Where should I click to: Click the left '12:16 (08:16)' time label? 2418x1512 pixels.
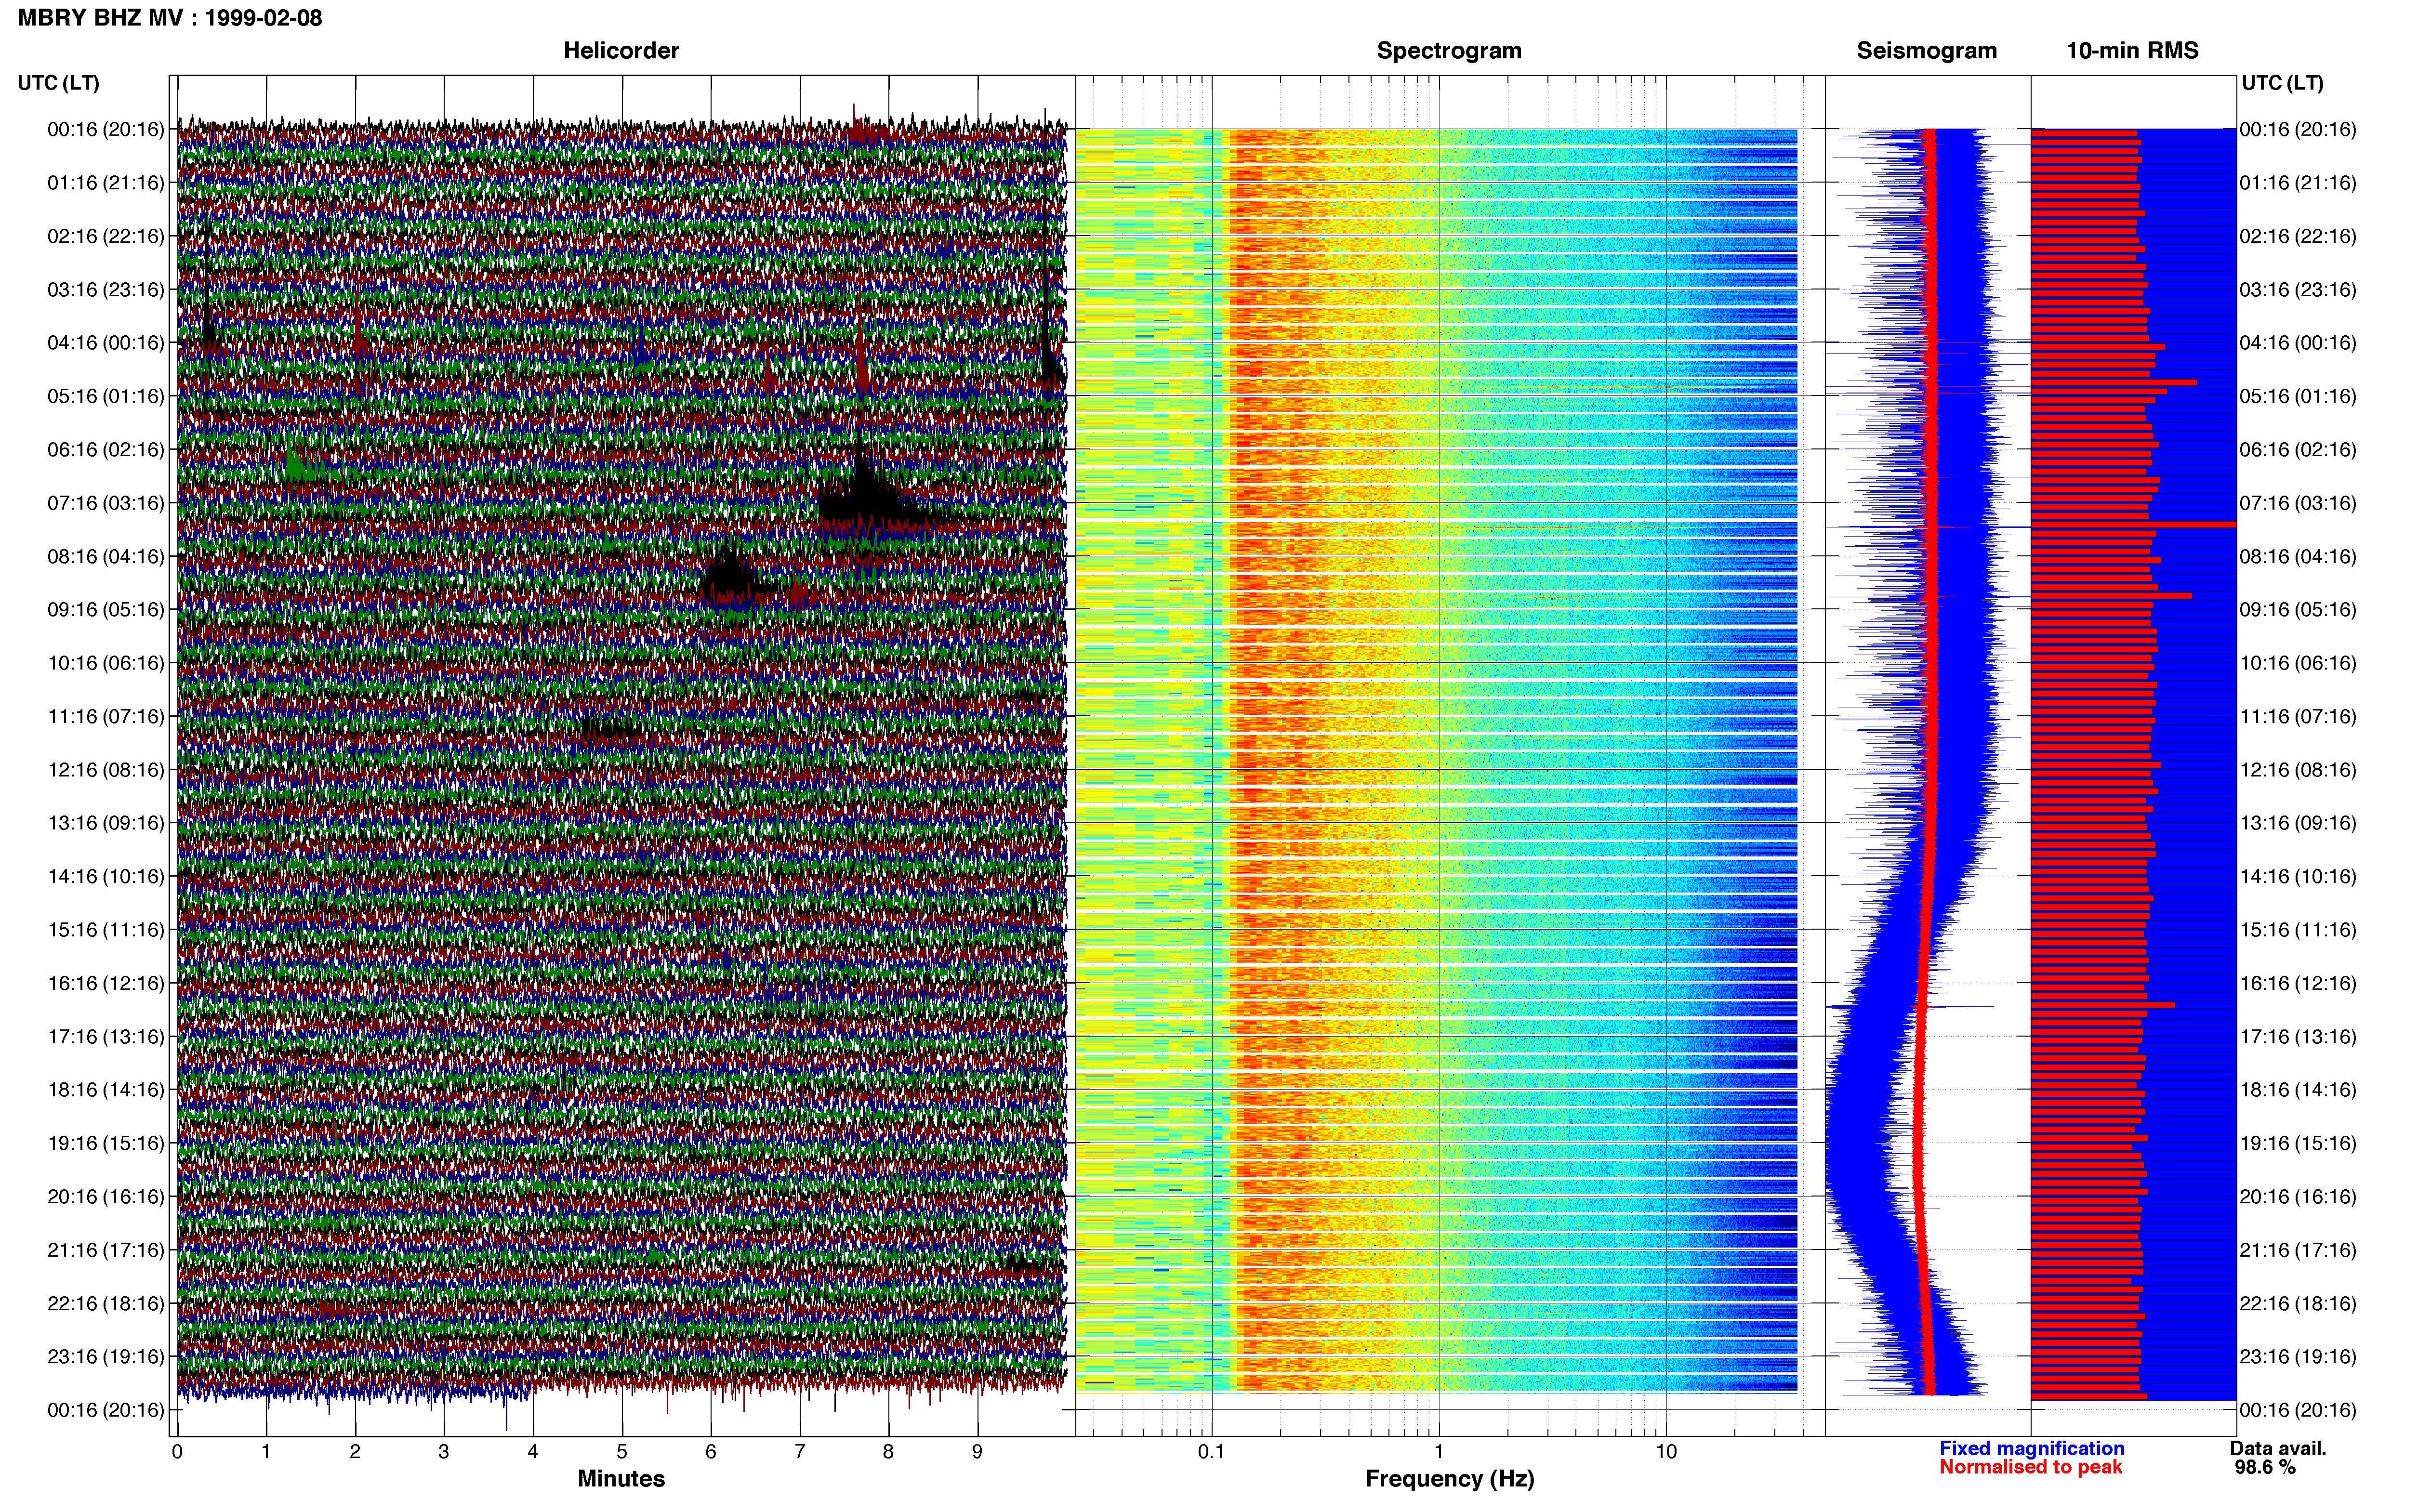106,770
